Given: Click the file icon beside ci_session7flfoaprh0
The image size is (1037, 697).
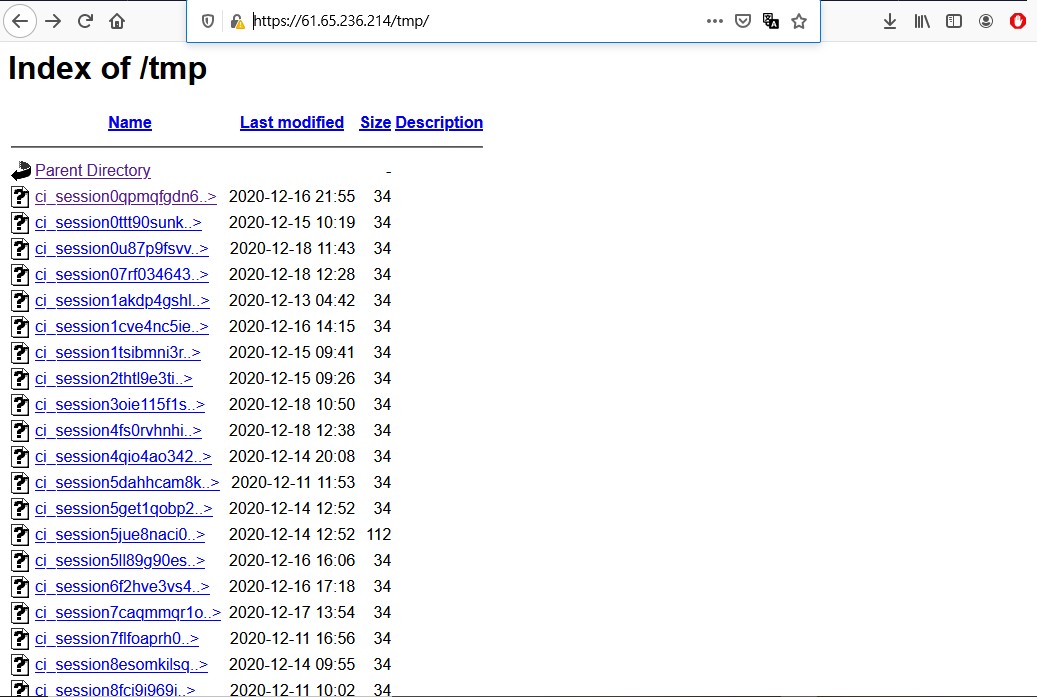Looking at the screenshot, I should [x=21, y=639].
